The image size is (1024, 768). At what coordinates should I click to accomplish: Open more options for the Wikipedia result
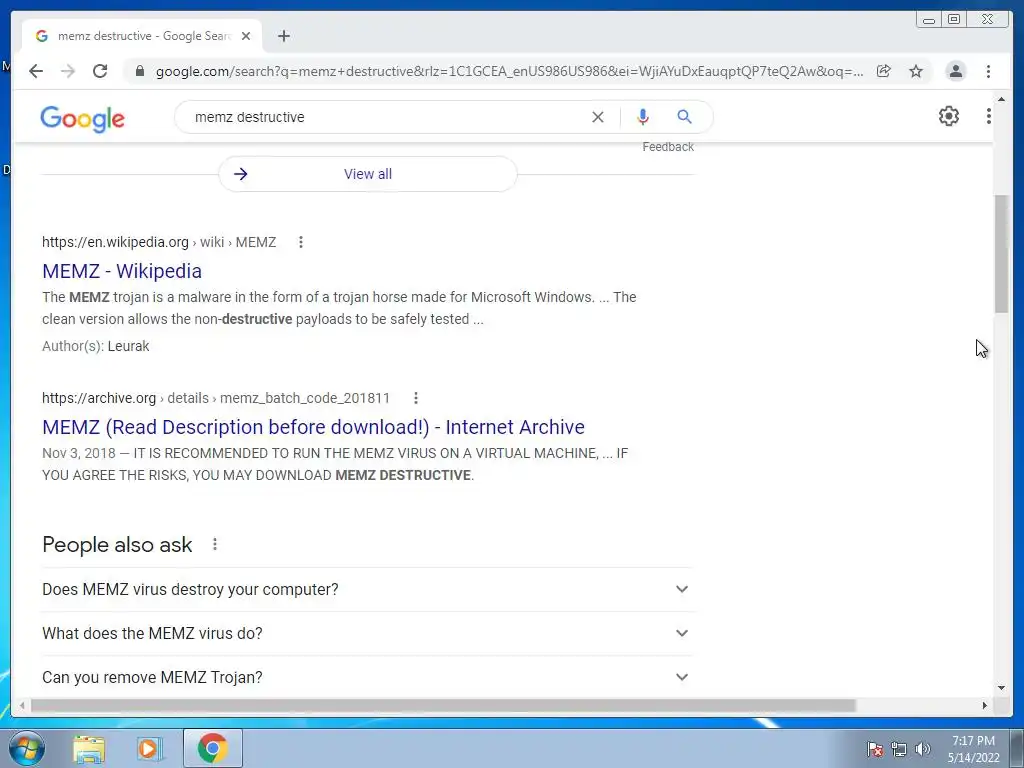click(x=300, y=242)
